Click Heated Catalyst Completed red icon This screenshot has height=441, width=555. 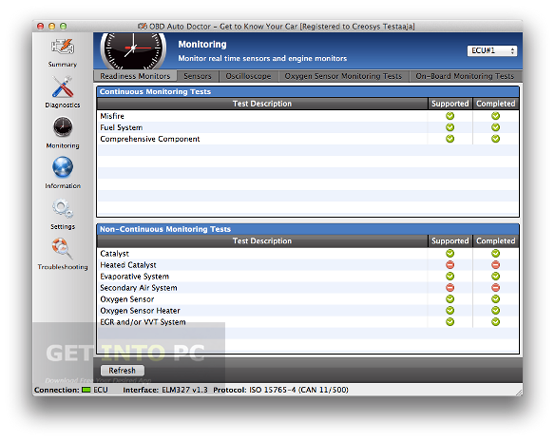point(496,265)
